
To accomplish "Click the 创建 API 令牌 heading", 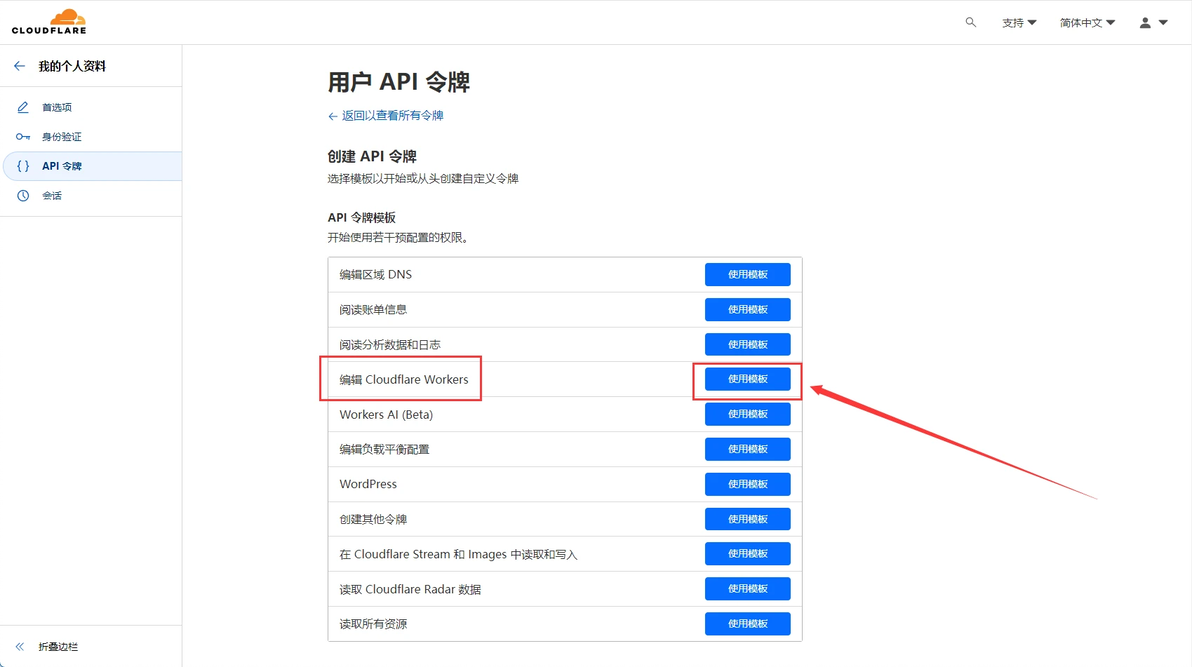I will pos(372,157).
